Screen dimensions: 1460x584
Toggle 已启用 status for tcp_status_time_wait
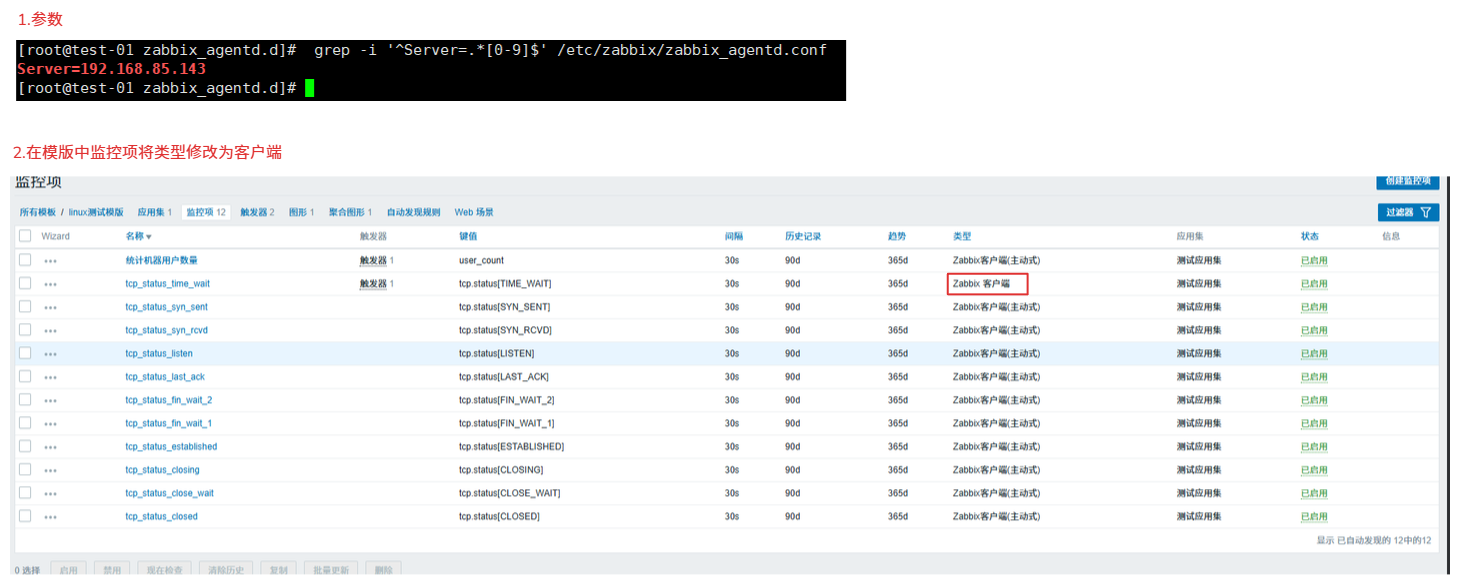click(1314, 284)
